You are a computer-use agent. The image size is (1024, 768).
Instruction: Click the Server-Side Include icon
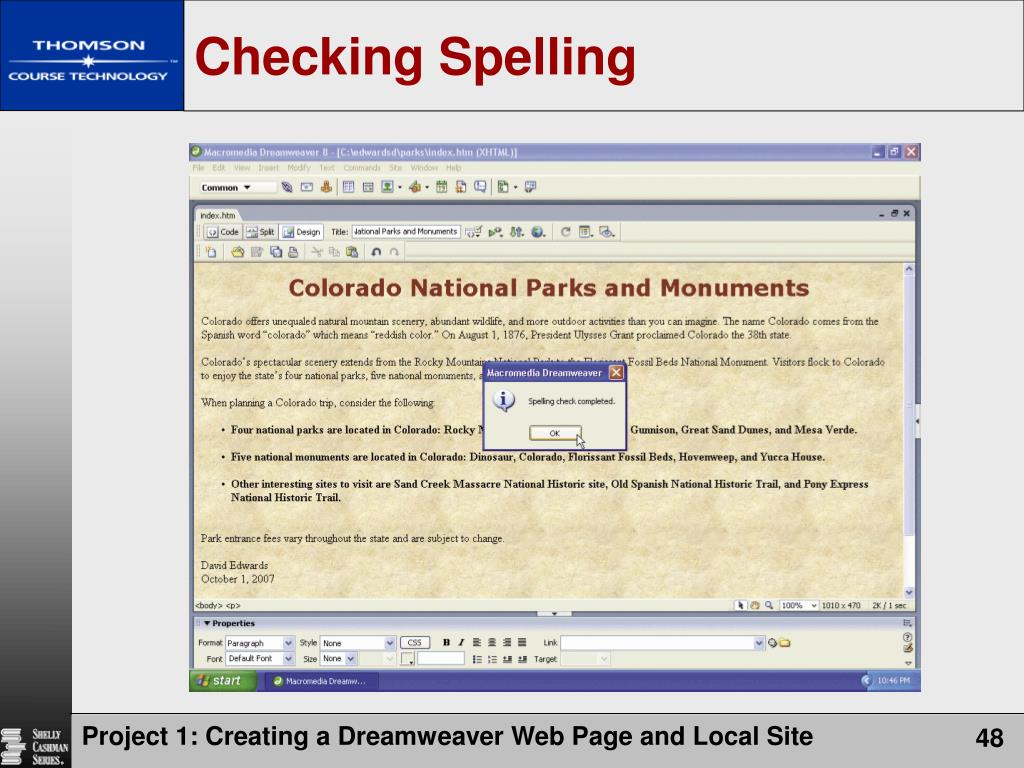[461, 187]
